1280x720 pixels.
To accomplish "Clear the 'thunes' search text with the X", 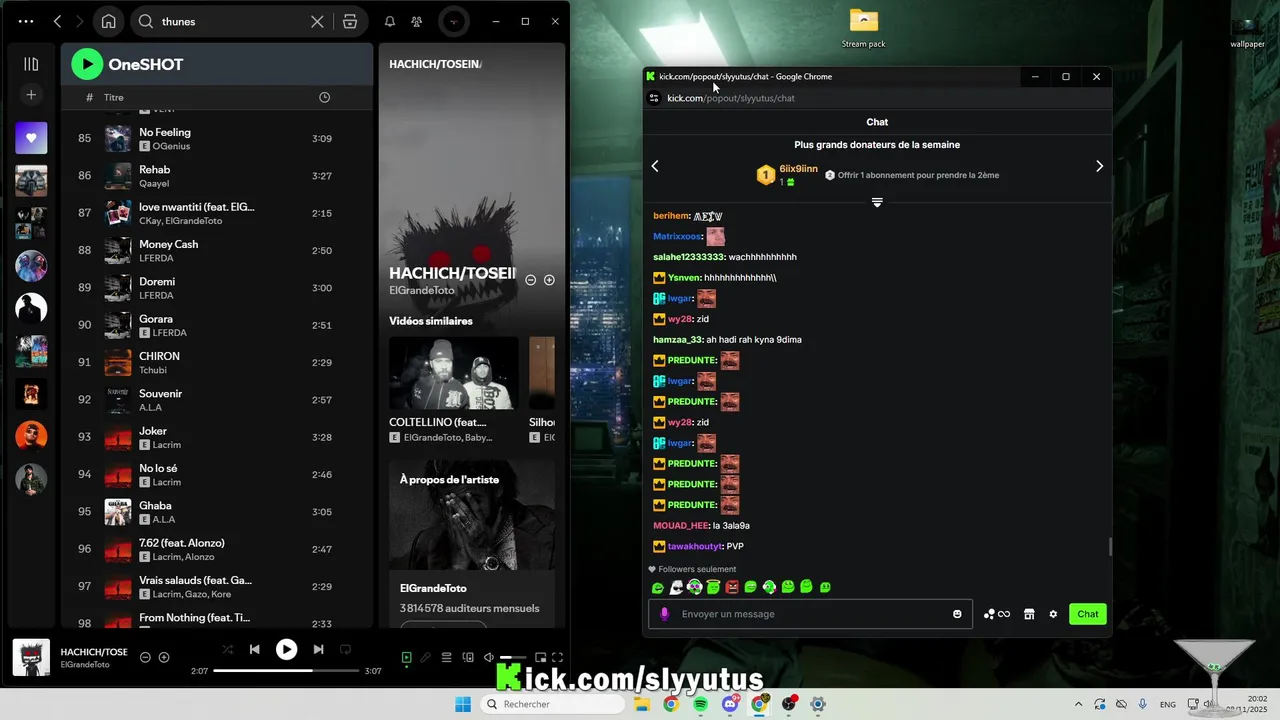I will point(317,21).
